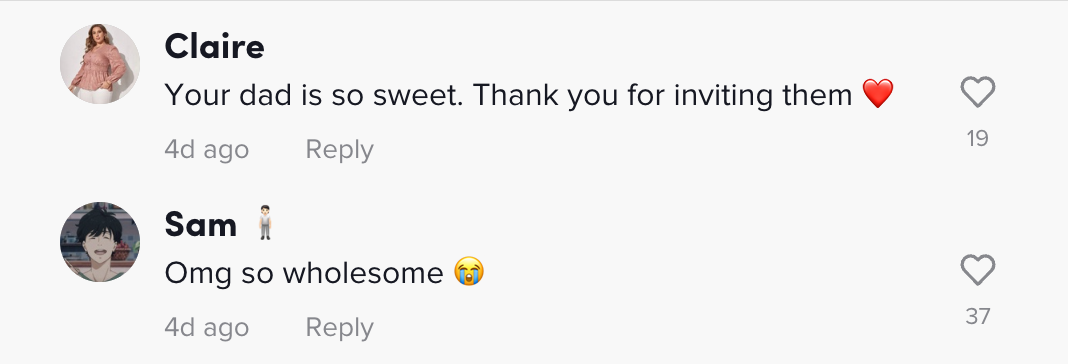Open Claire's profile picture
1068x364 pixels.
(100, 63)
